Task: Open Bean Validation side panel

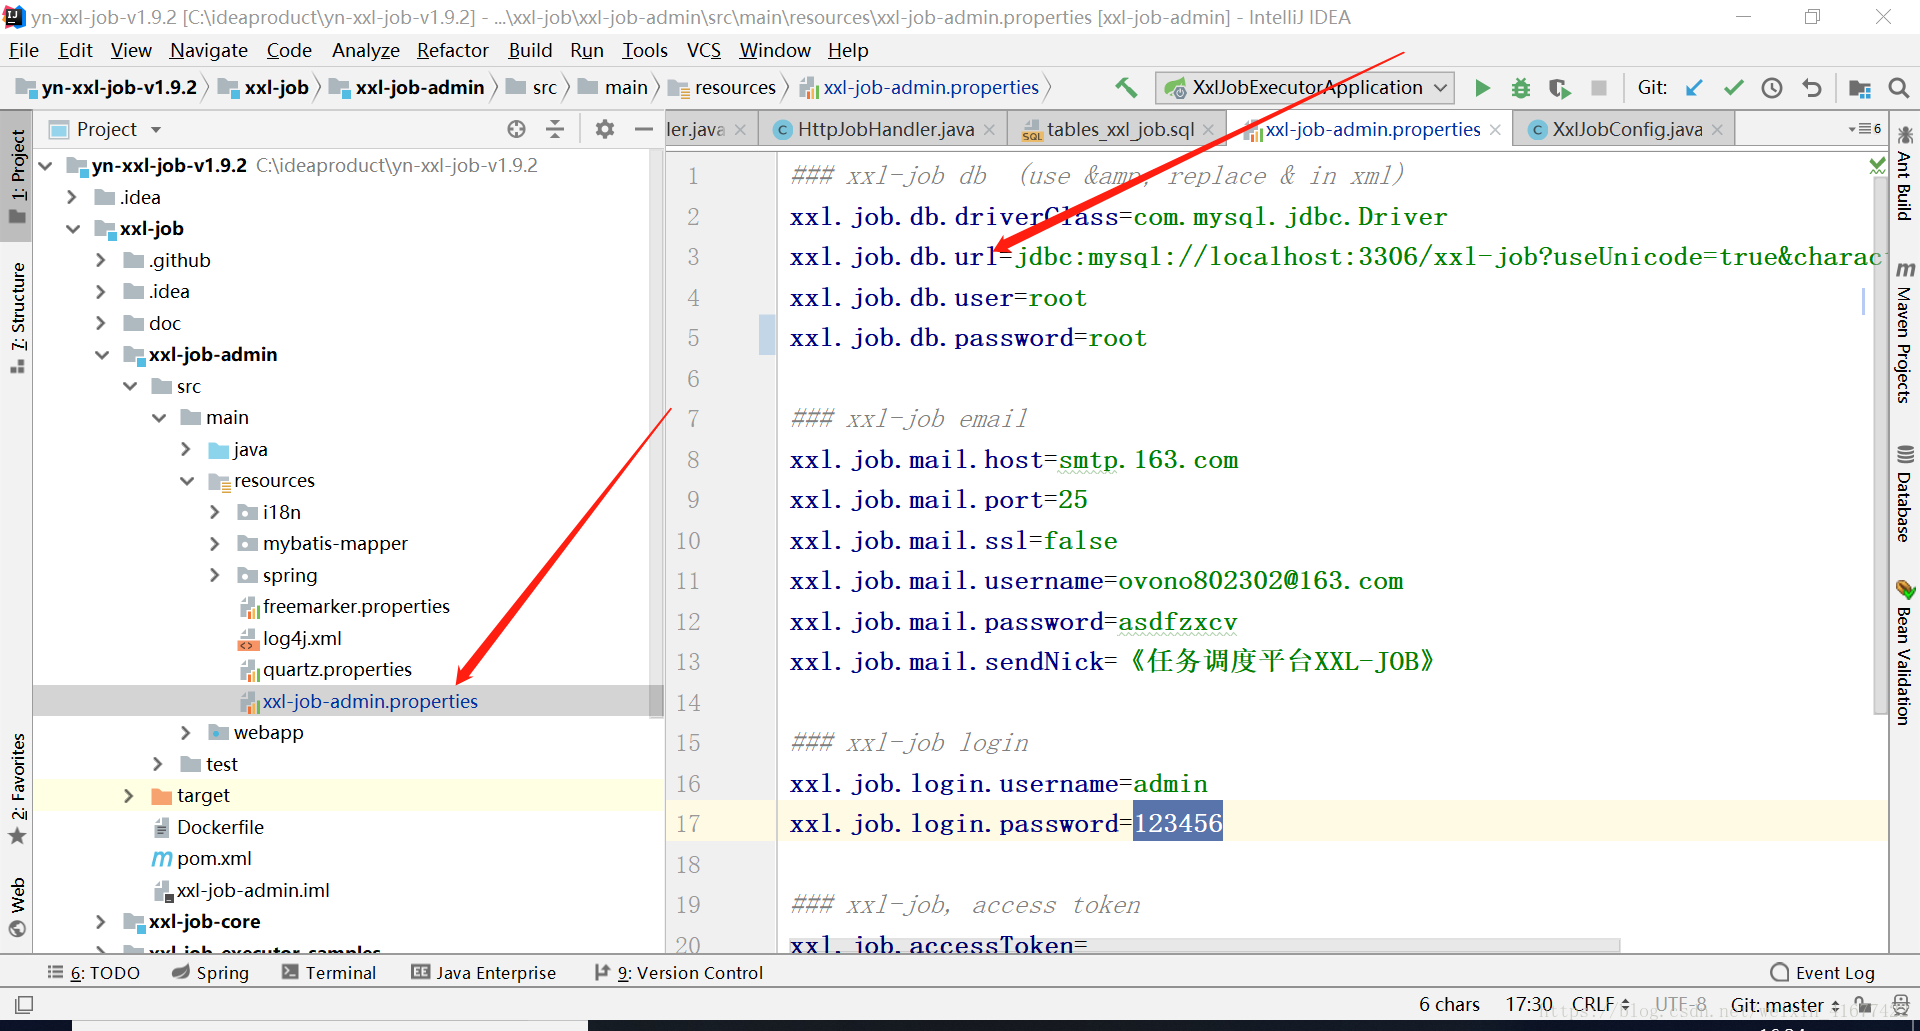Action: pos(1904,652)
